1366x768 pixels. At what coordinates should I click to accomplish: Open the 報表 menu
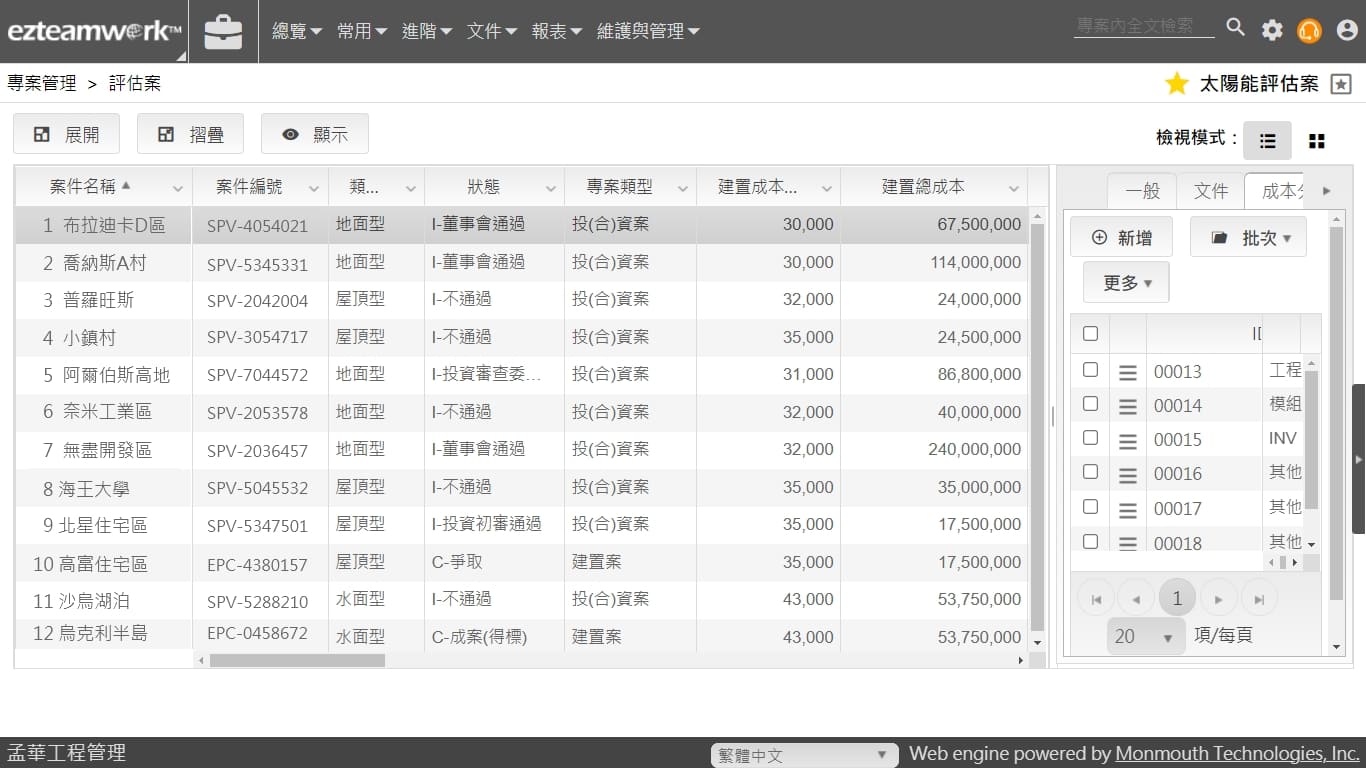(556, 32)
